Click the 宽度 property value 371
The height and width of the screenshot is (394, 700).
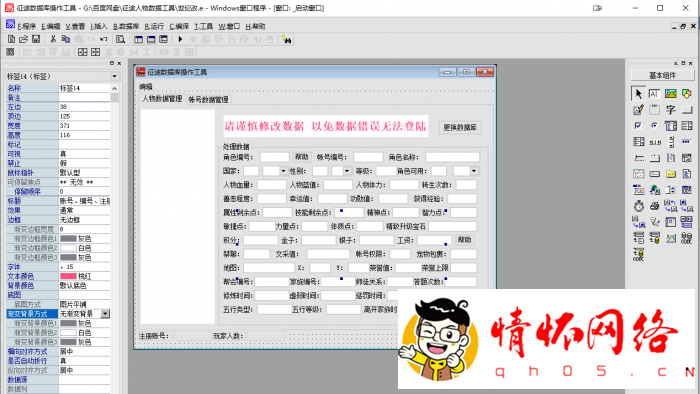point(84,126)
